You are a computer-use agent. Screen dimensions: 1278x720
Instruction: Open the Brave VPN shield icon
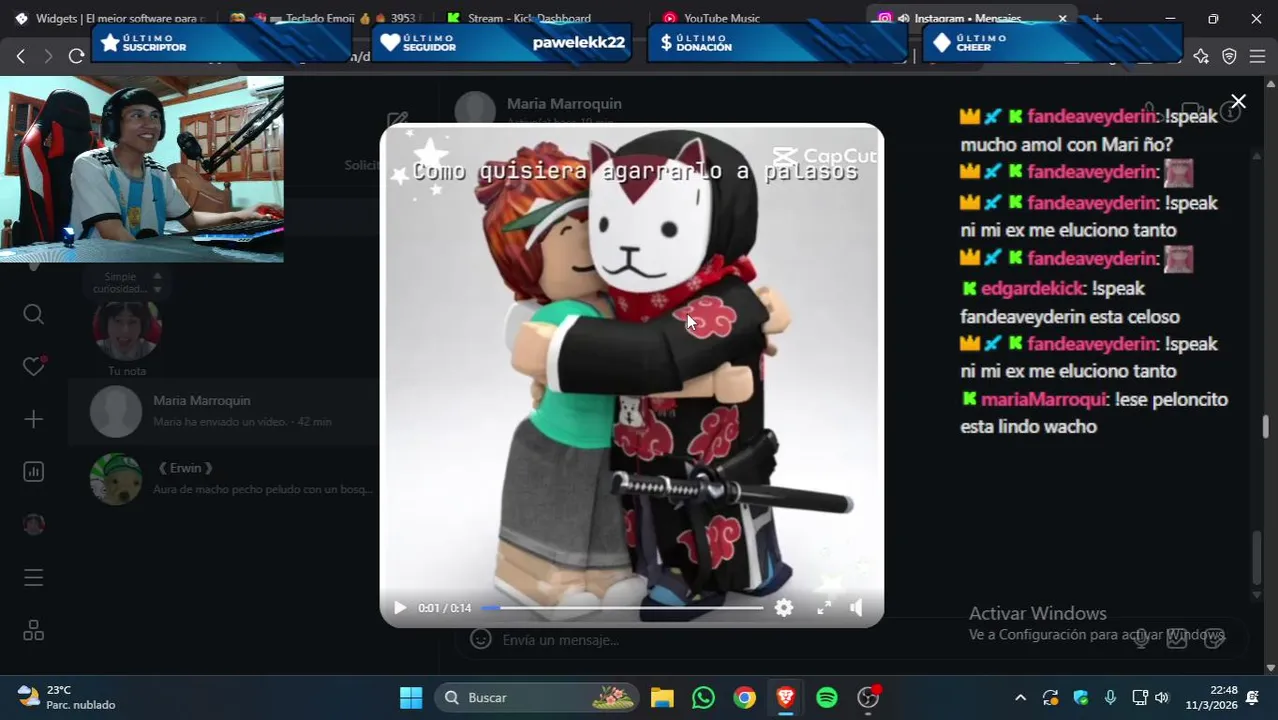(x=1229, y=56)
